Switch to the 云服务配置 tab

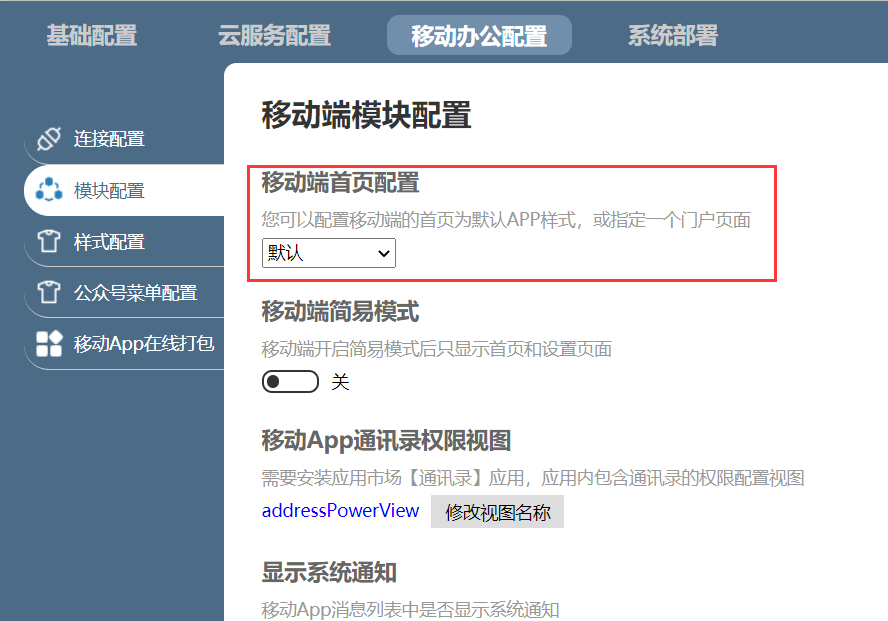[274, 35]
